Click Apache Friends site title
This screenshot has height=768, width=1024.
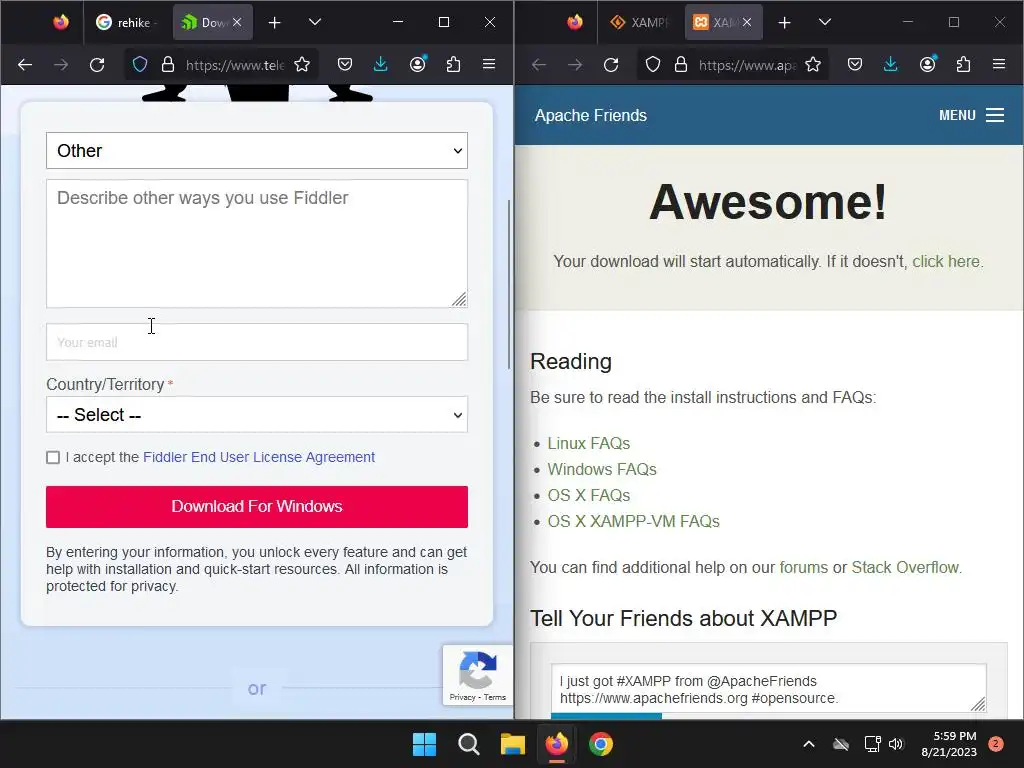[590, 116]
